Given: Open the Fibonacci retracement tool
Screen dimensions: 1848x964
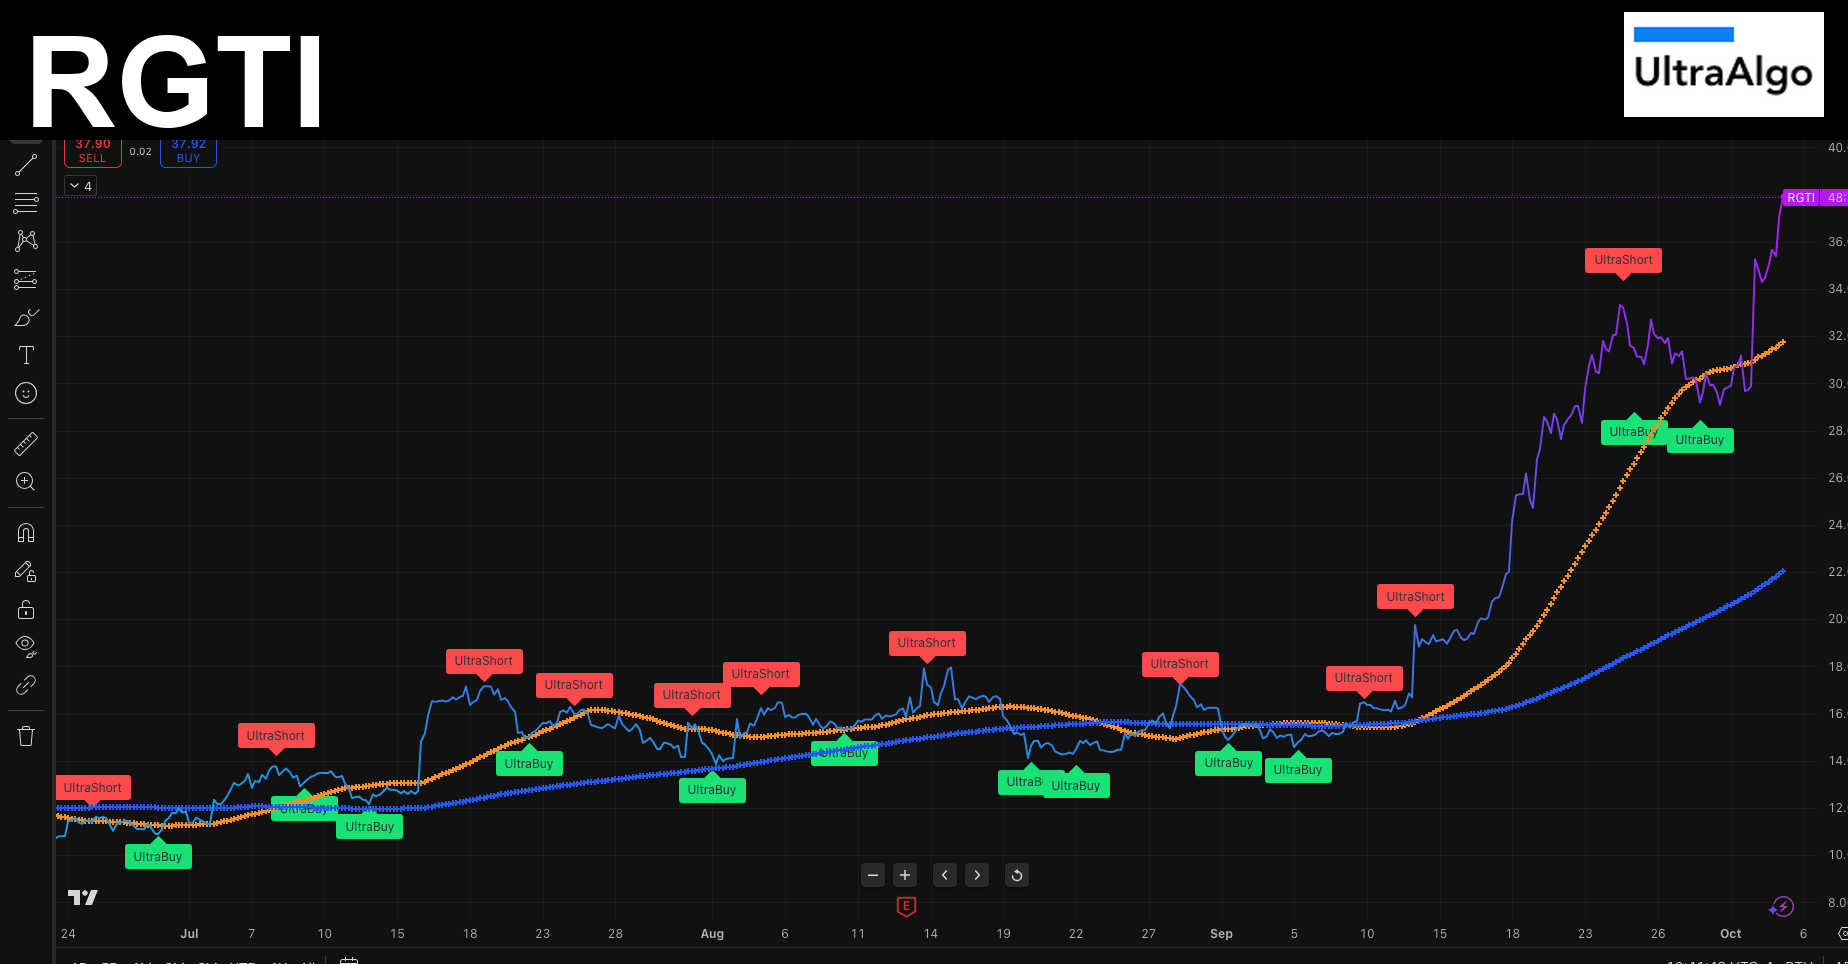Looking at the screenshot, I should pos(26,203).
